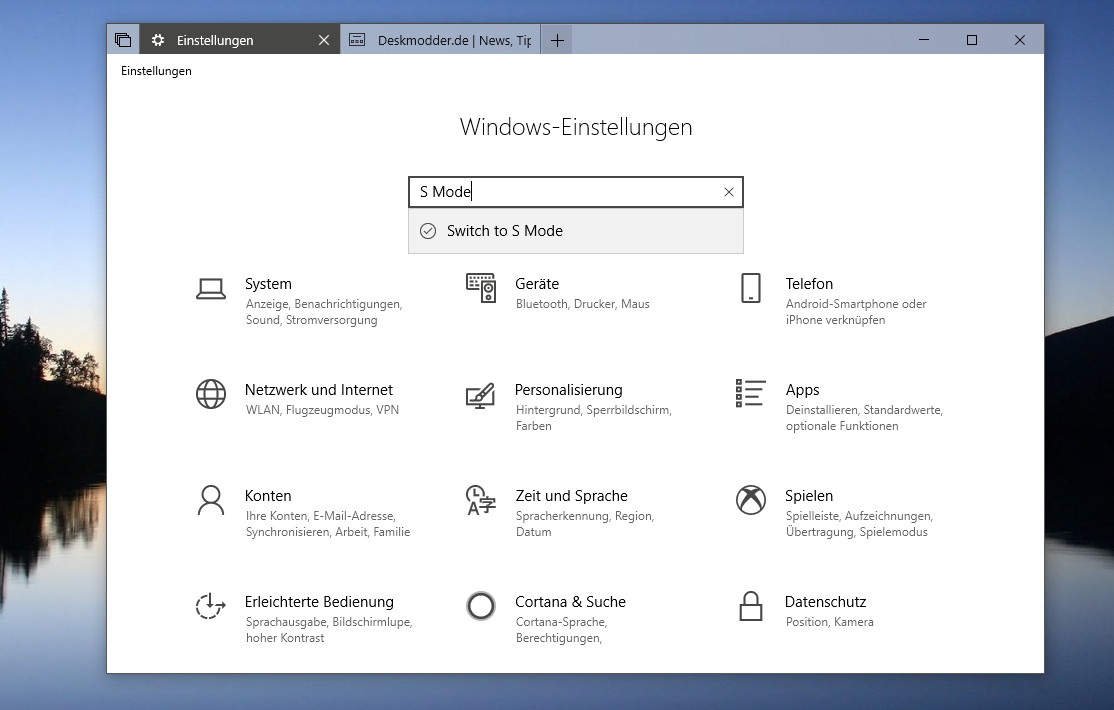Viewport: 1114px width, 710px height.
Task: Click the checkmark icon beside Switch to S Mode
Action: click(428, 231)
